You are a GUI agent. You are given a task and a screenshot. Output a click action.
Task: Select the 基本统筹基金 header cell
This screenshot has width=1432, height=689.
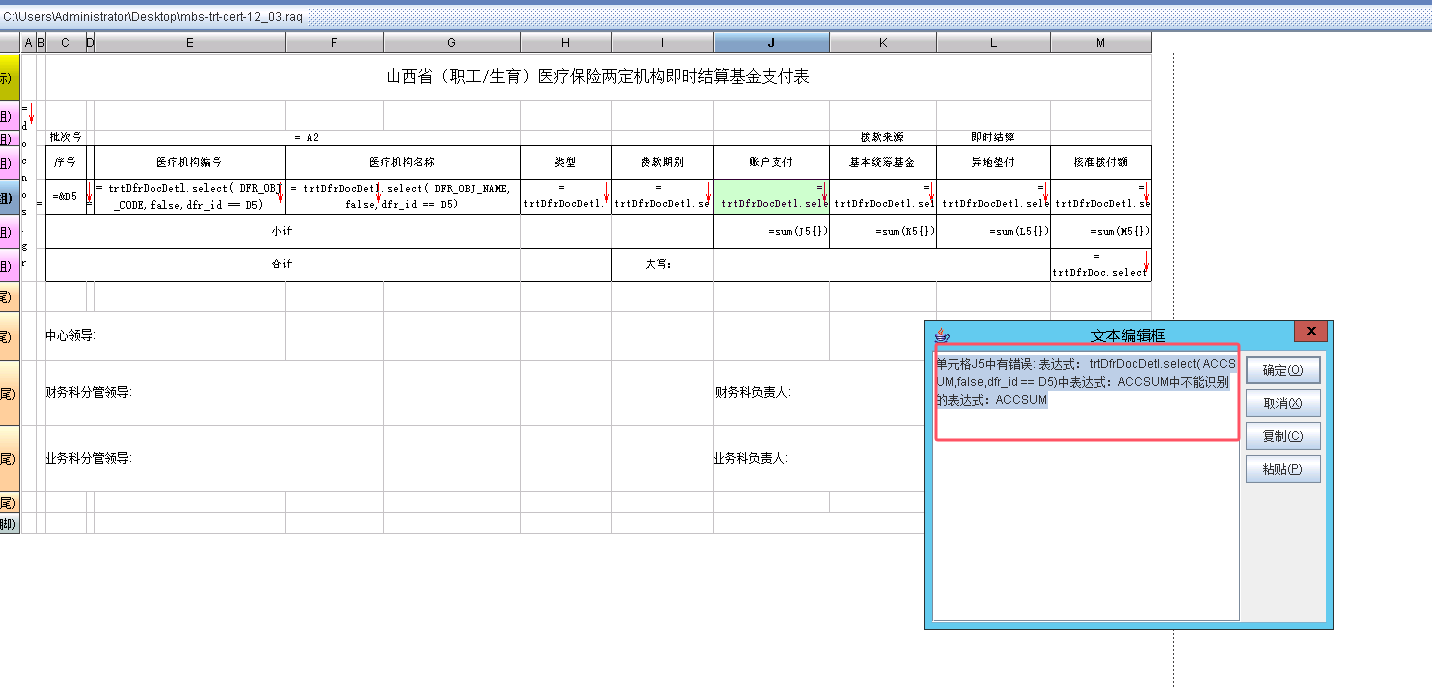click(x=883, y=162)
